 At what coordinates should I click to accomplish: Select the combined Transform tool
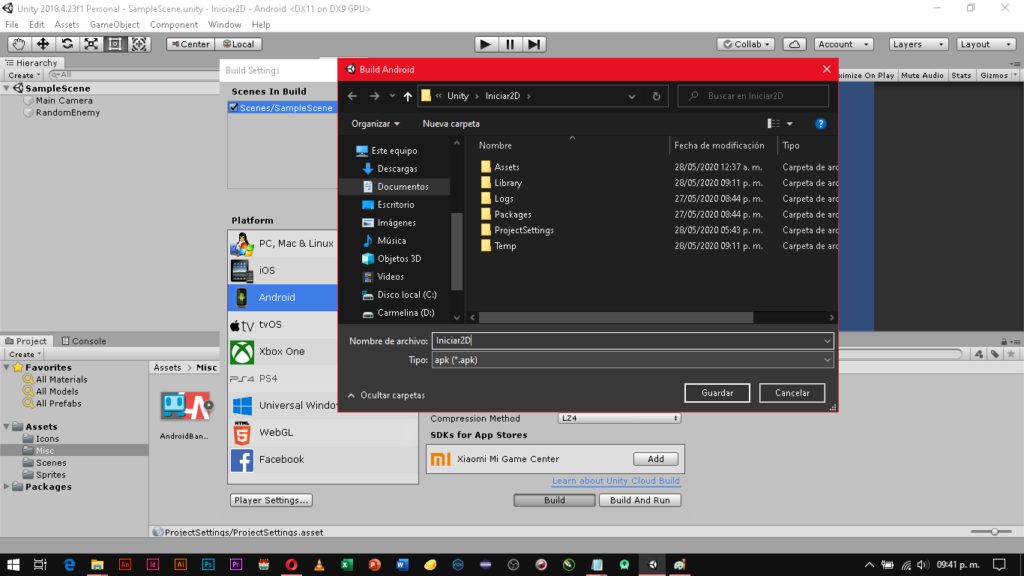click(139, 44)
